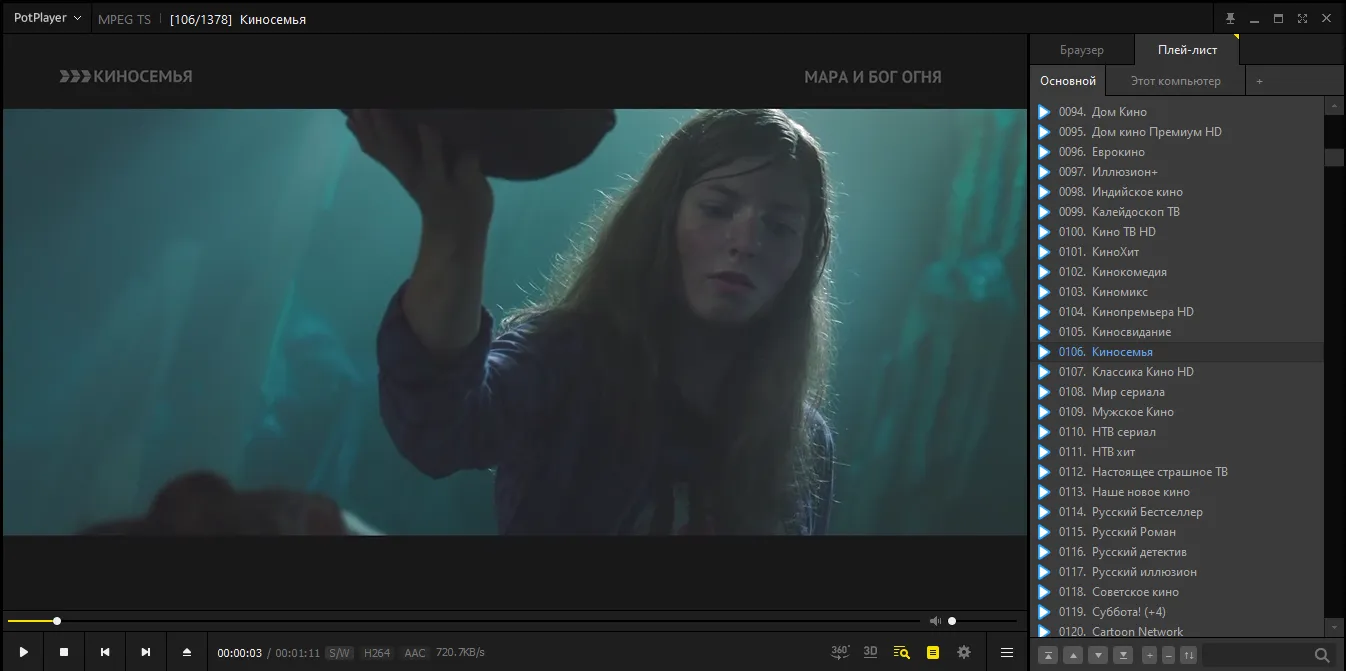Screen dimensions: 1346x671
Task: Toggle 3D video mode icon
Action: (870, 652)
